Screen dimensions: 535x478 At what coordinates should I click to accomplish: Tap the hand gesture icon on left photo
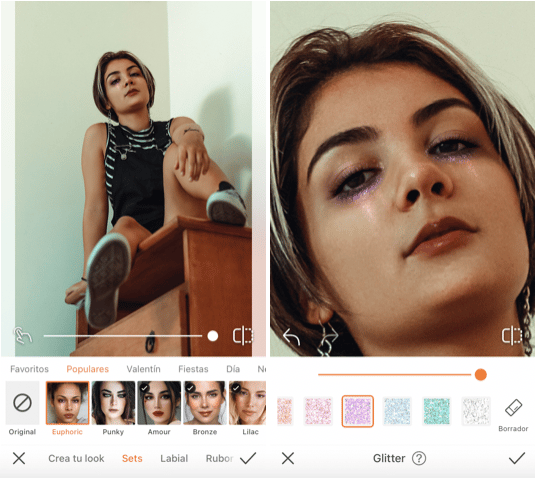[x=23, y=335]
